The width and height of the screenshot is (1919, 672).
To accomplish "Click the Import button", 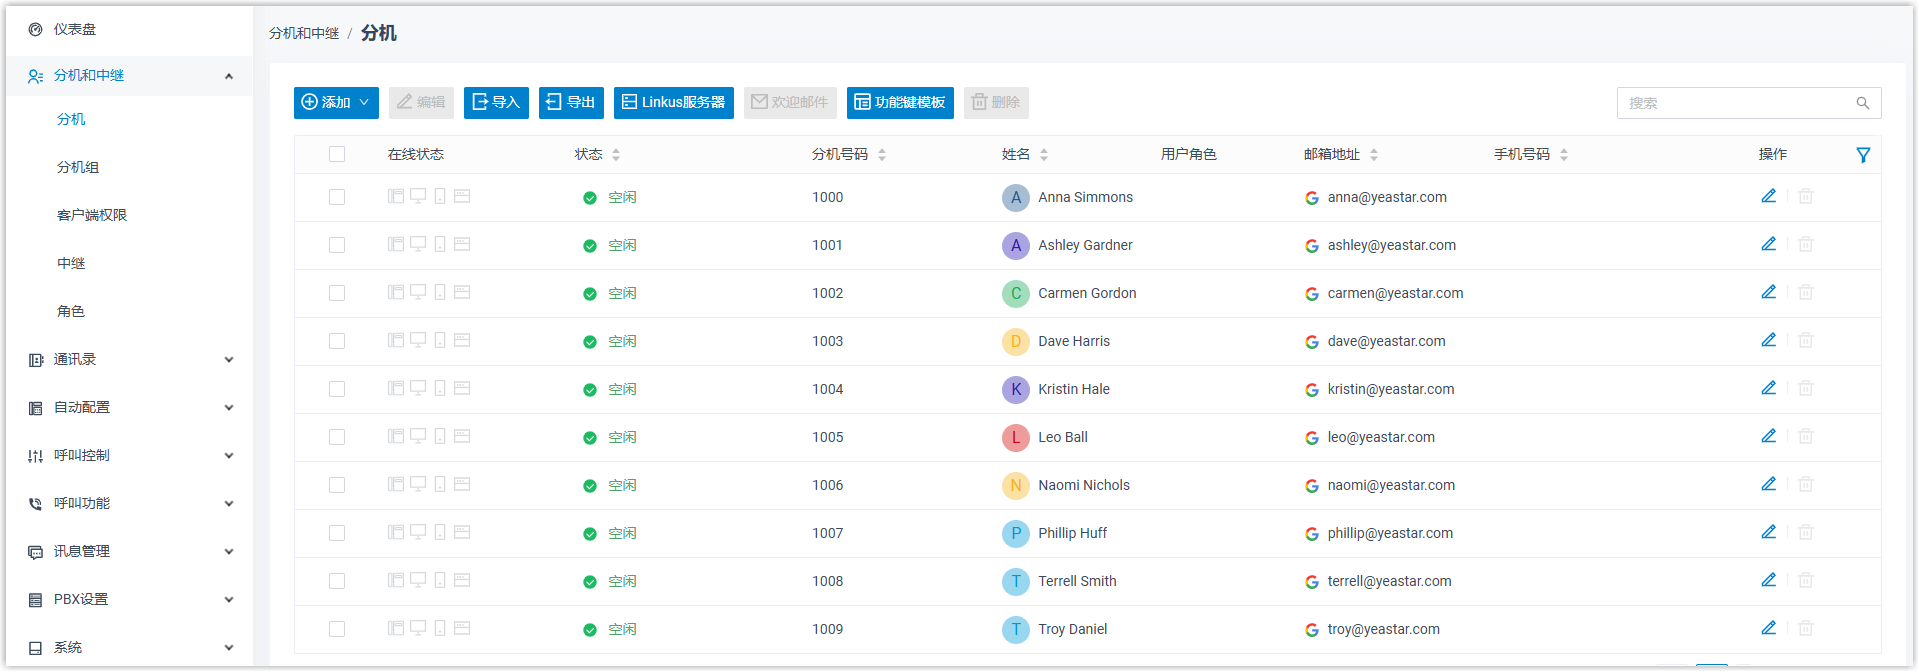I will point(496,102).
